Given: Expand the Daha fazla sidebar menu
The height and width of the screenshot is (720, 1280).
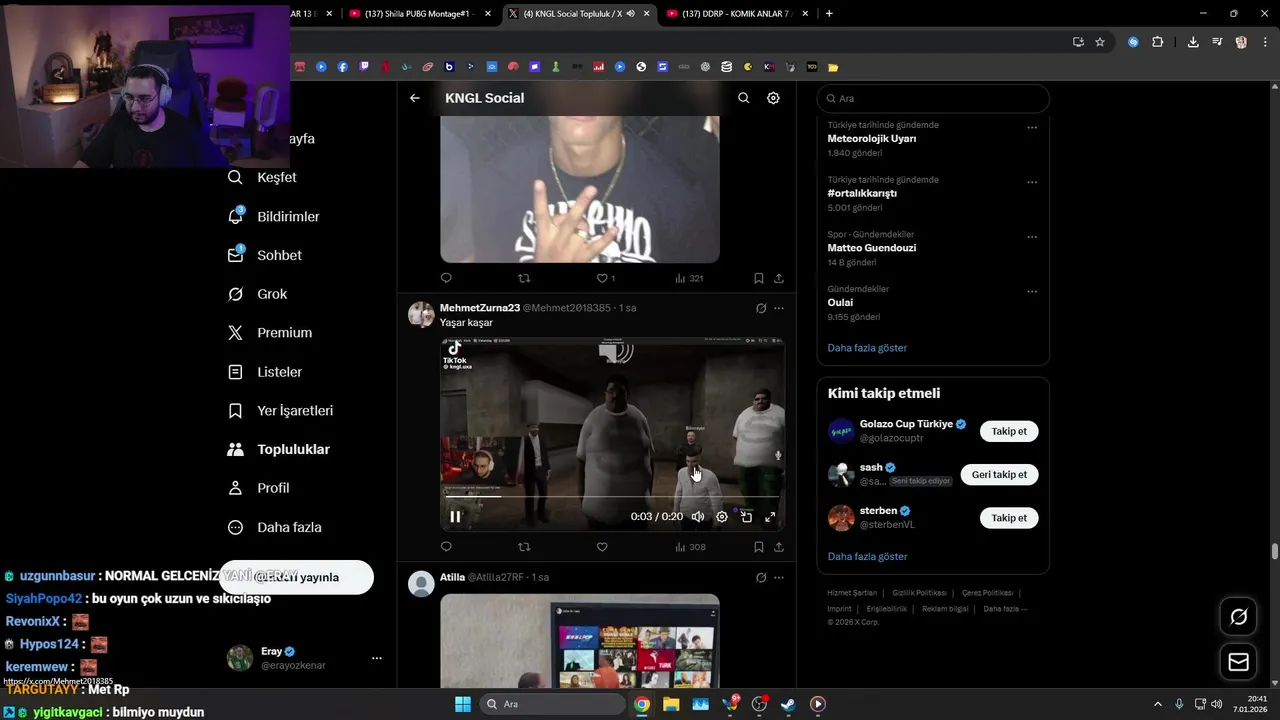Looking at the screenshot, I should pos(275,527).
